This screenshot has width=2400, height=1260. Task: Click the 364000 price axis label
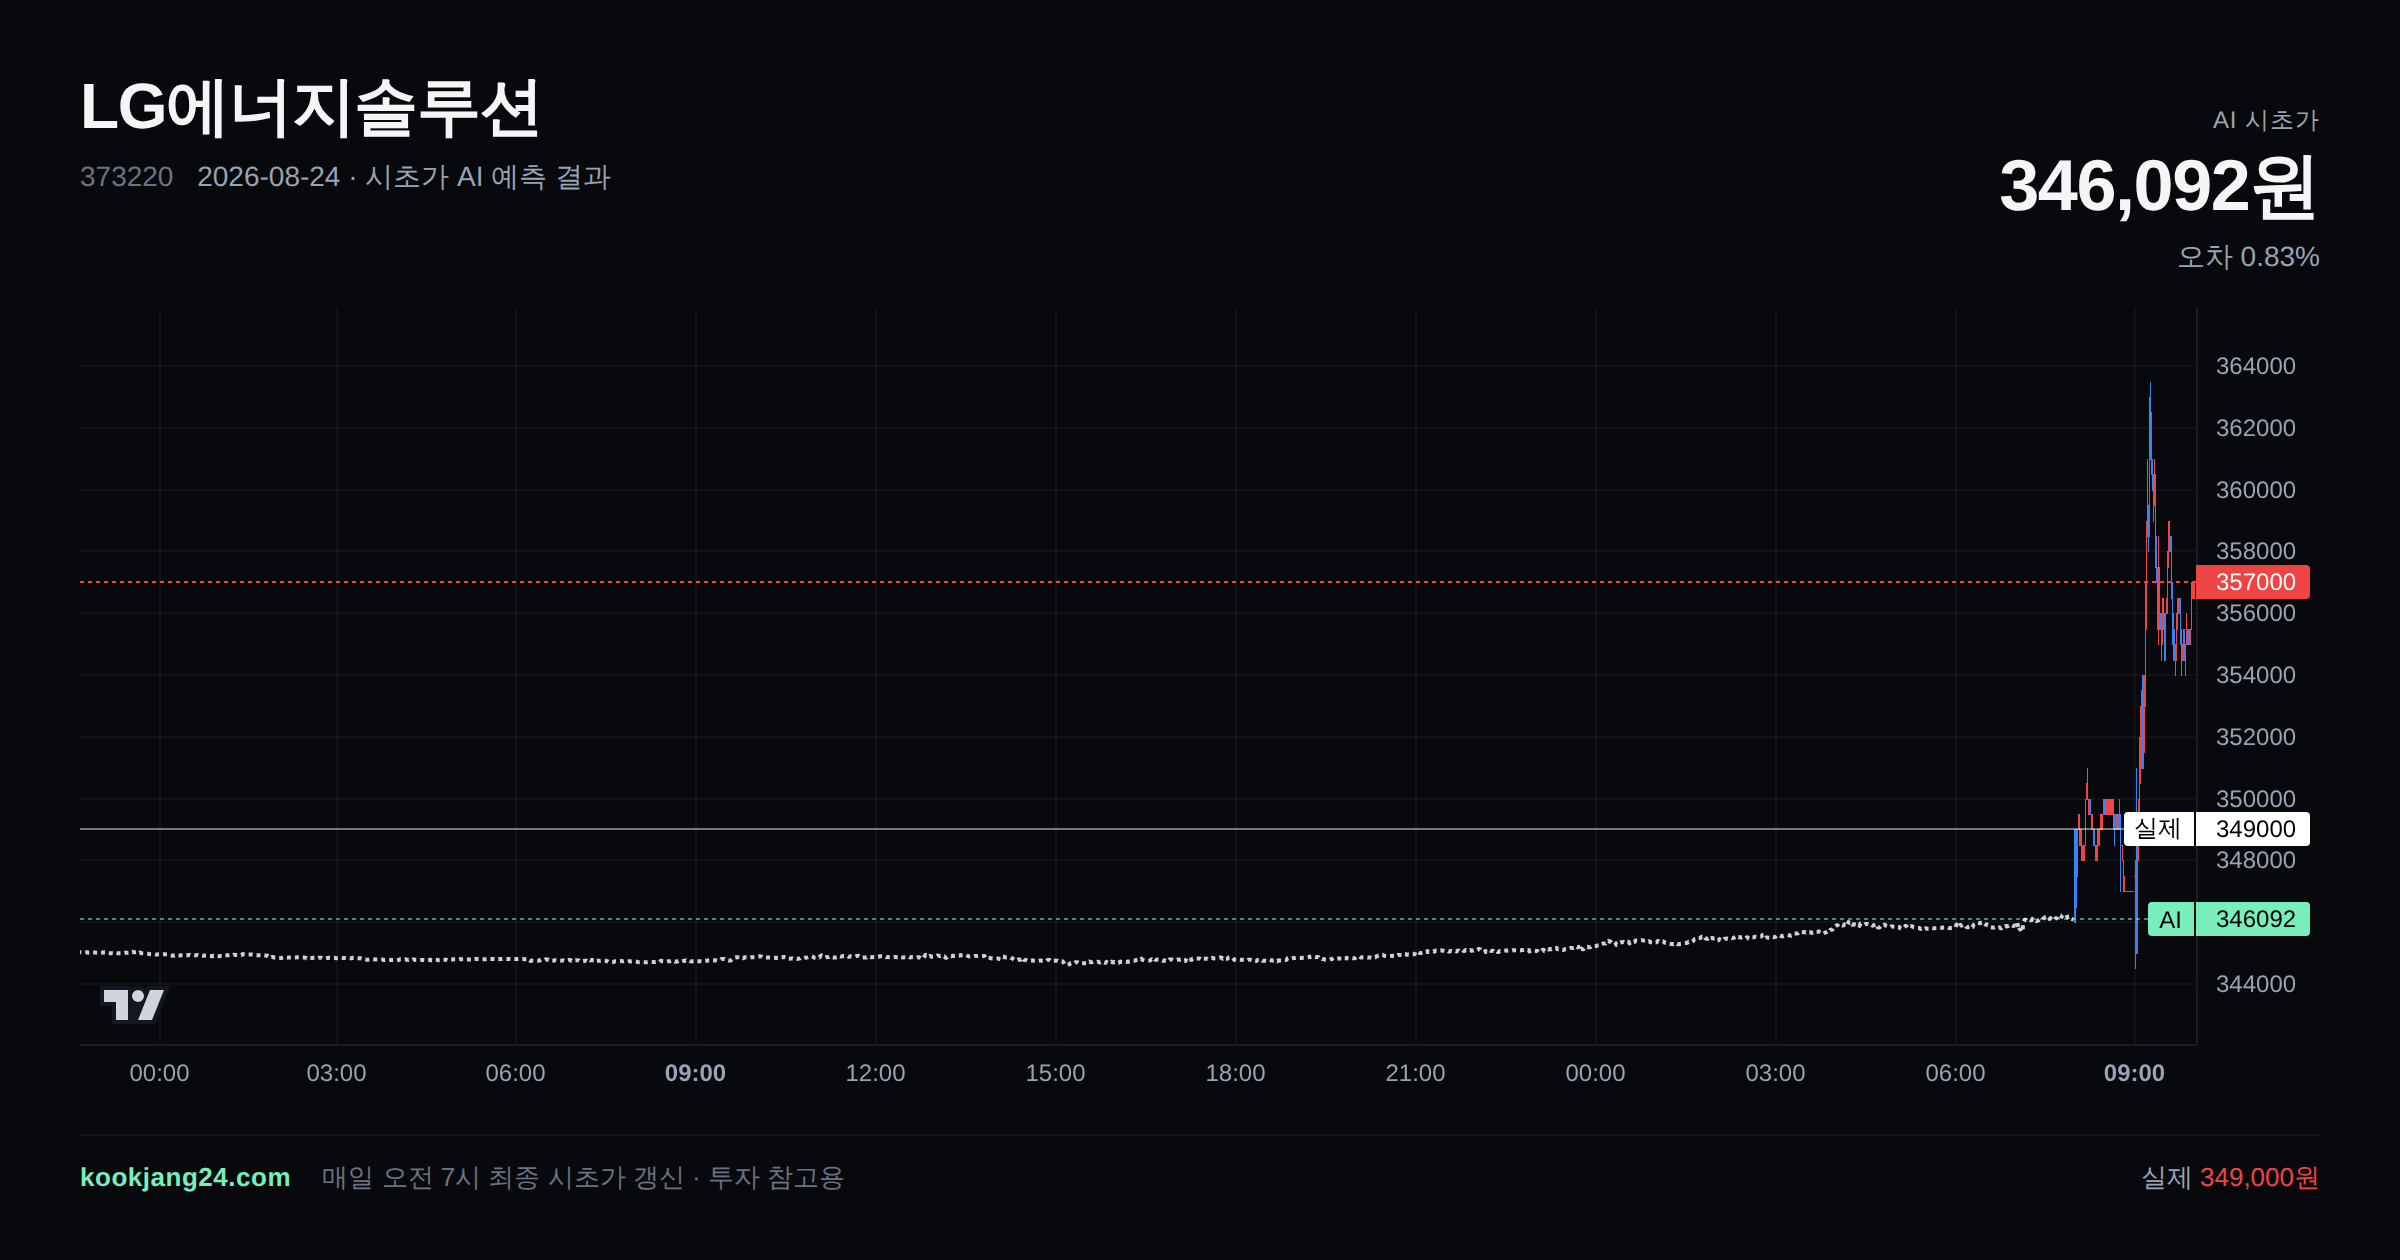(x=2255, y=366)
